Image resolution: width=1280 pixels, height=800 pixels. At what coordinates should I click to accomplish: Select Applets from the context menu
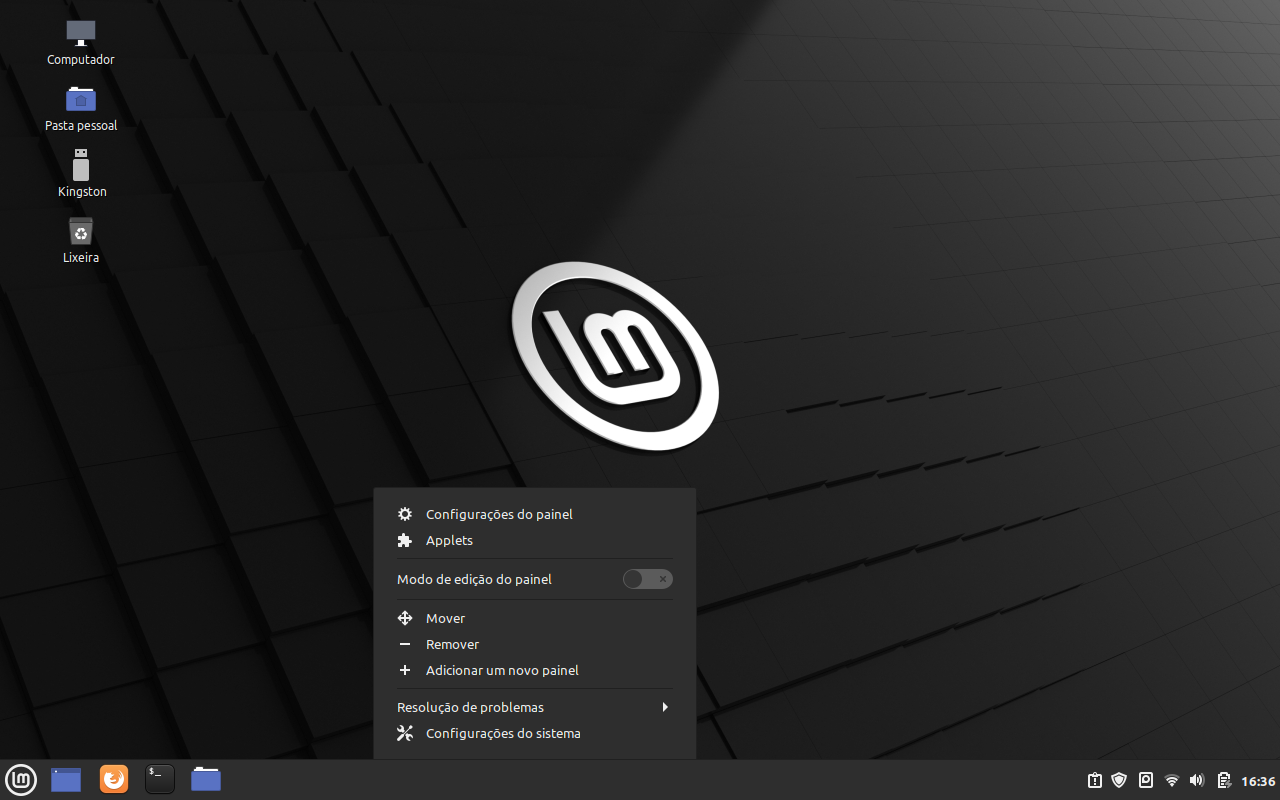534,540
